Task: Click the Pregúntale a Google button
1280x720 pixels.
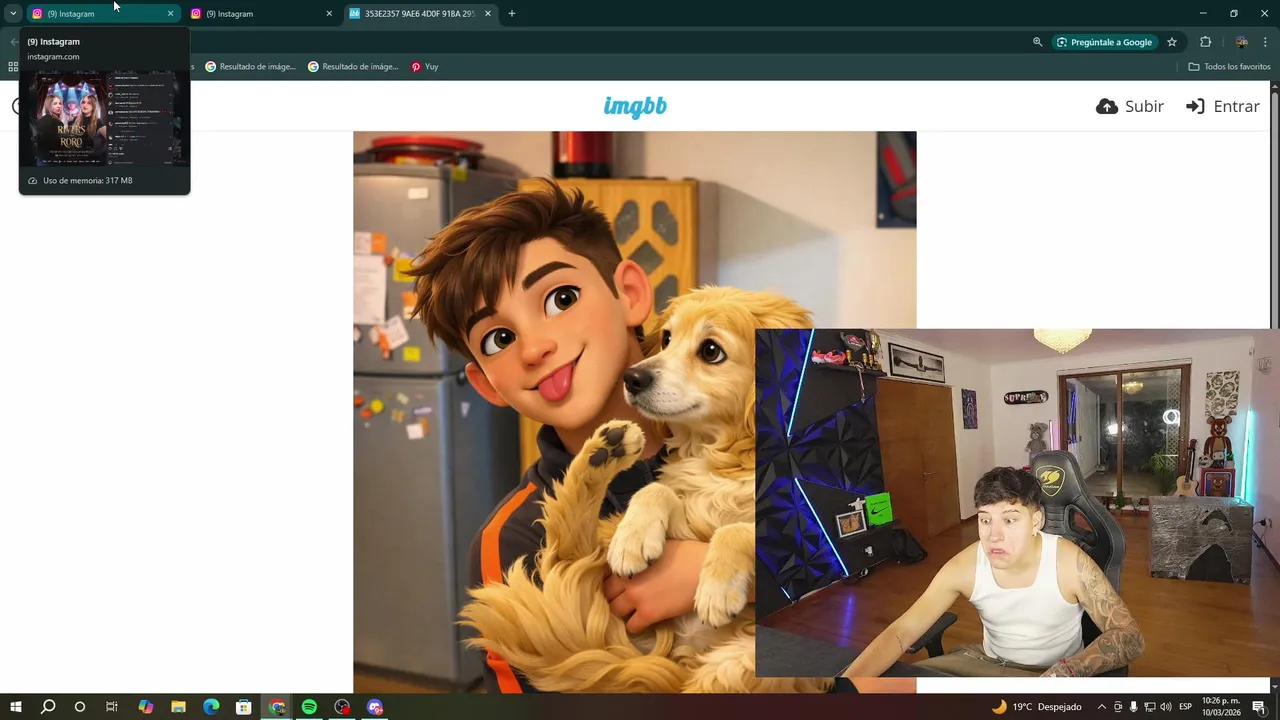Action: (1104, 42)
